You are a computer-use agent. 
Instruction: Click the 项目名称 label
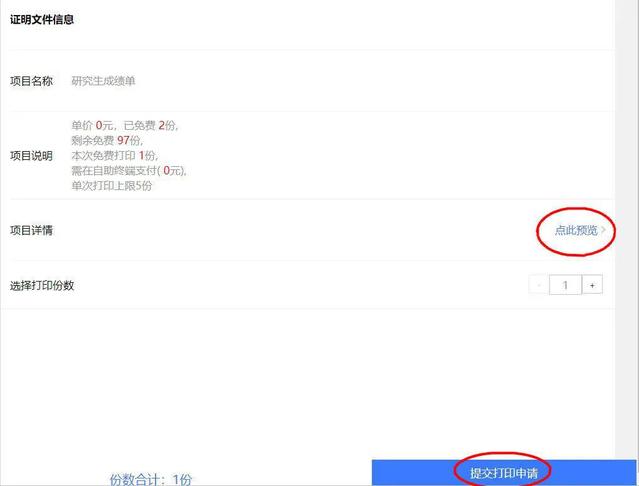pos(31,81)
